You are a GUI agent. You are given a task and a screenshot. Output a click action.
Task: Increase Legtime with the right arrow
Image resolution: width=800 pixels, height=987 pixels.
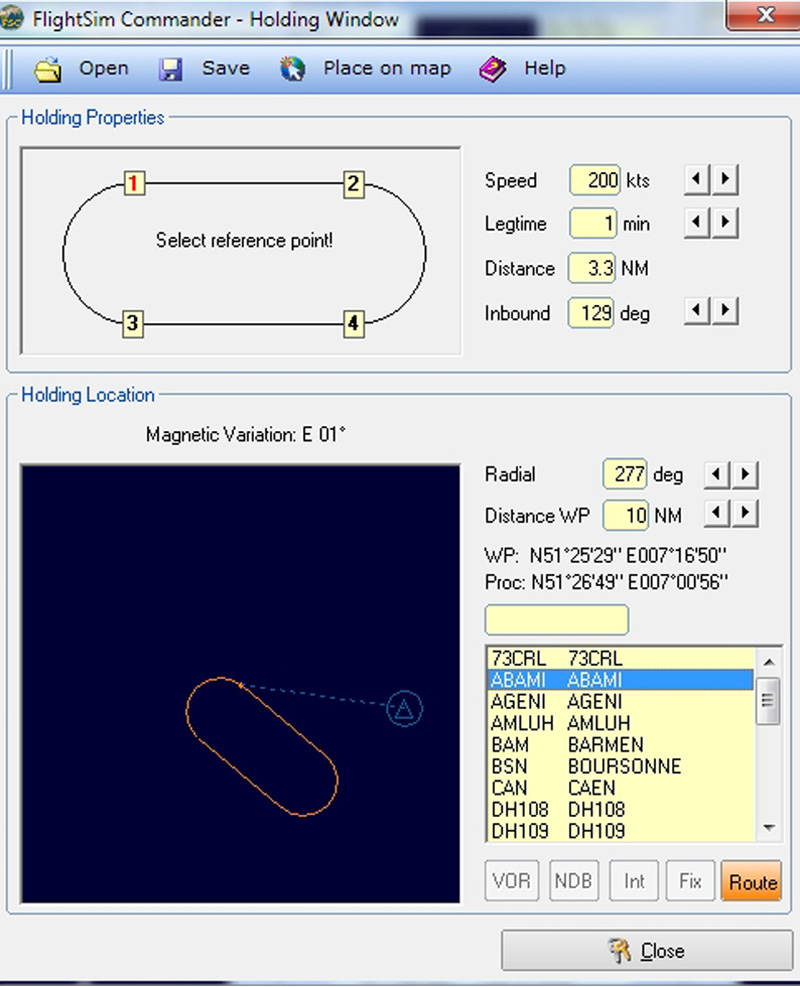(x=725, y=222)
